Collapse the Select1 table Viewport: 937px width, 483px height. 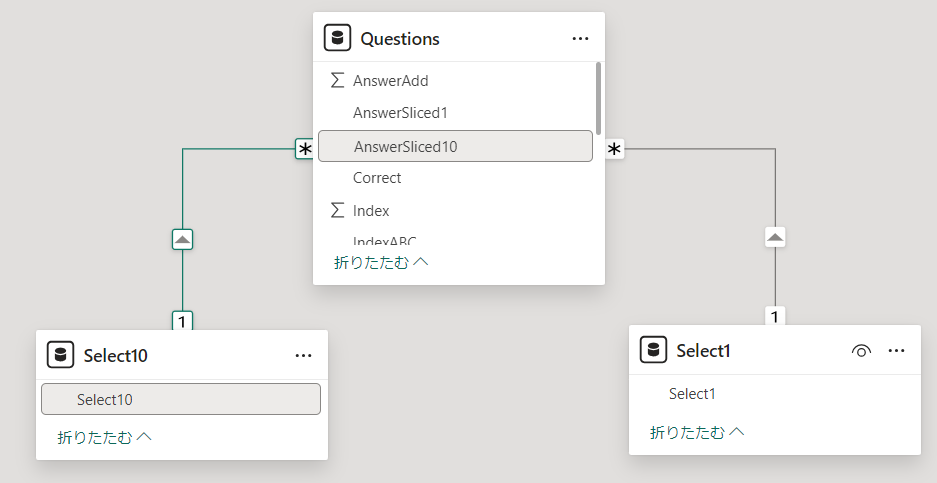(697, 432)
